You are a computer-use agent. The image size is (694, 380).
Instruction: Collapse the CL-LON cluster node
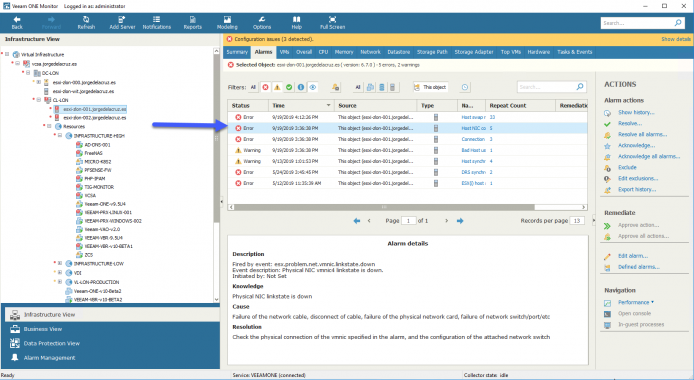(x=39, y=100)
